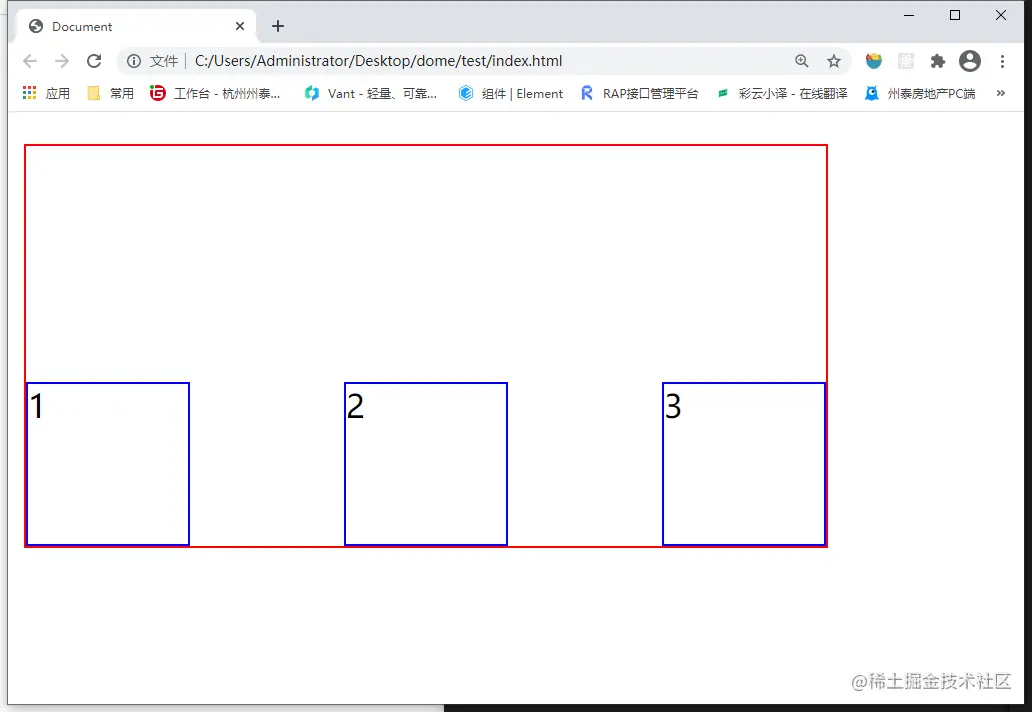Reload the current page
The height and width of the screenshot is (712, 1032).
(x=94, y=61)
